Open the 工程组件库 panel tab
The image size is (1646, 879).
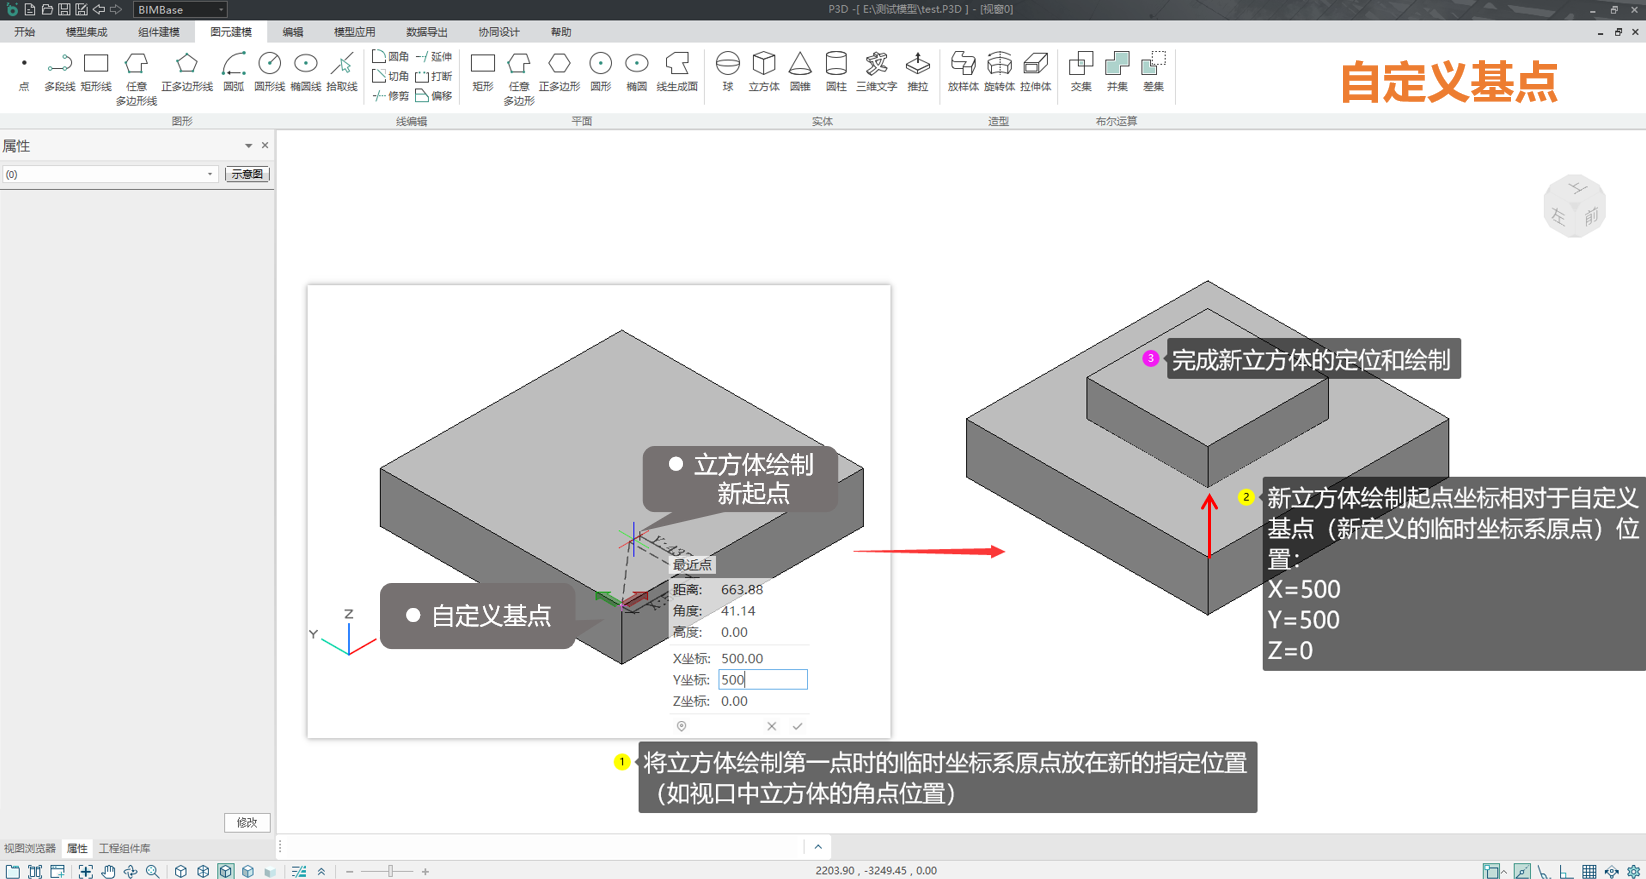(125, 848)
